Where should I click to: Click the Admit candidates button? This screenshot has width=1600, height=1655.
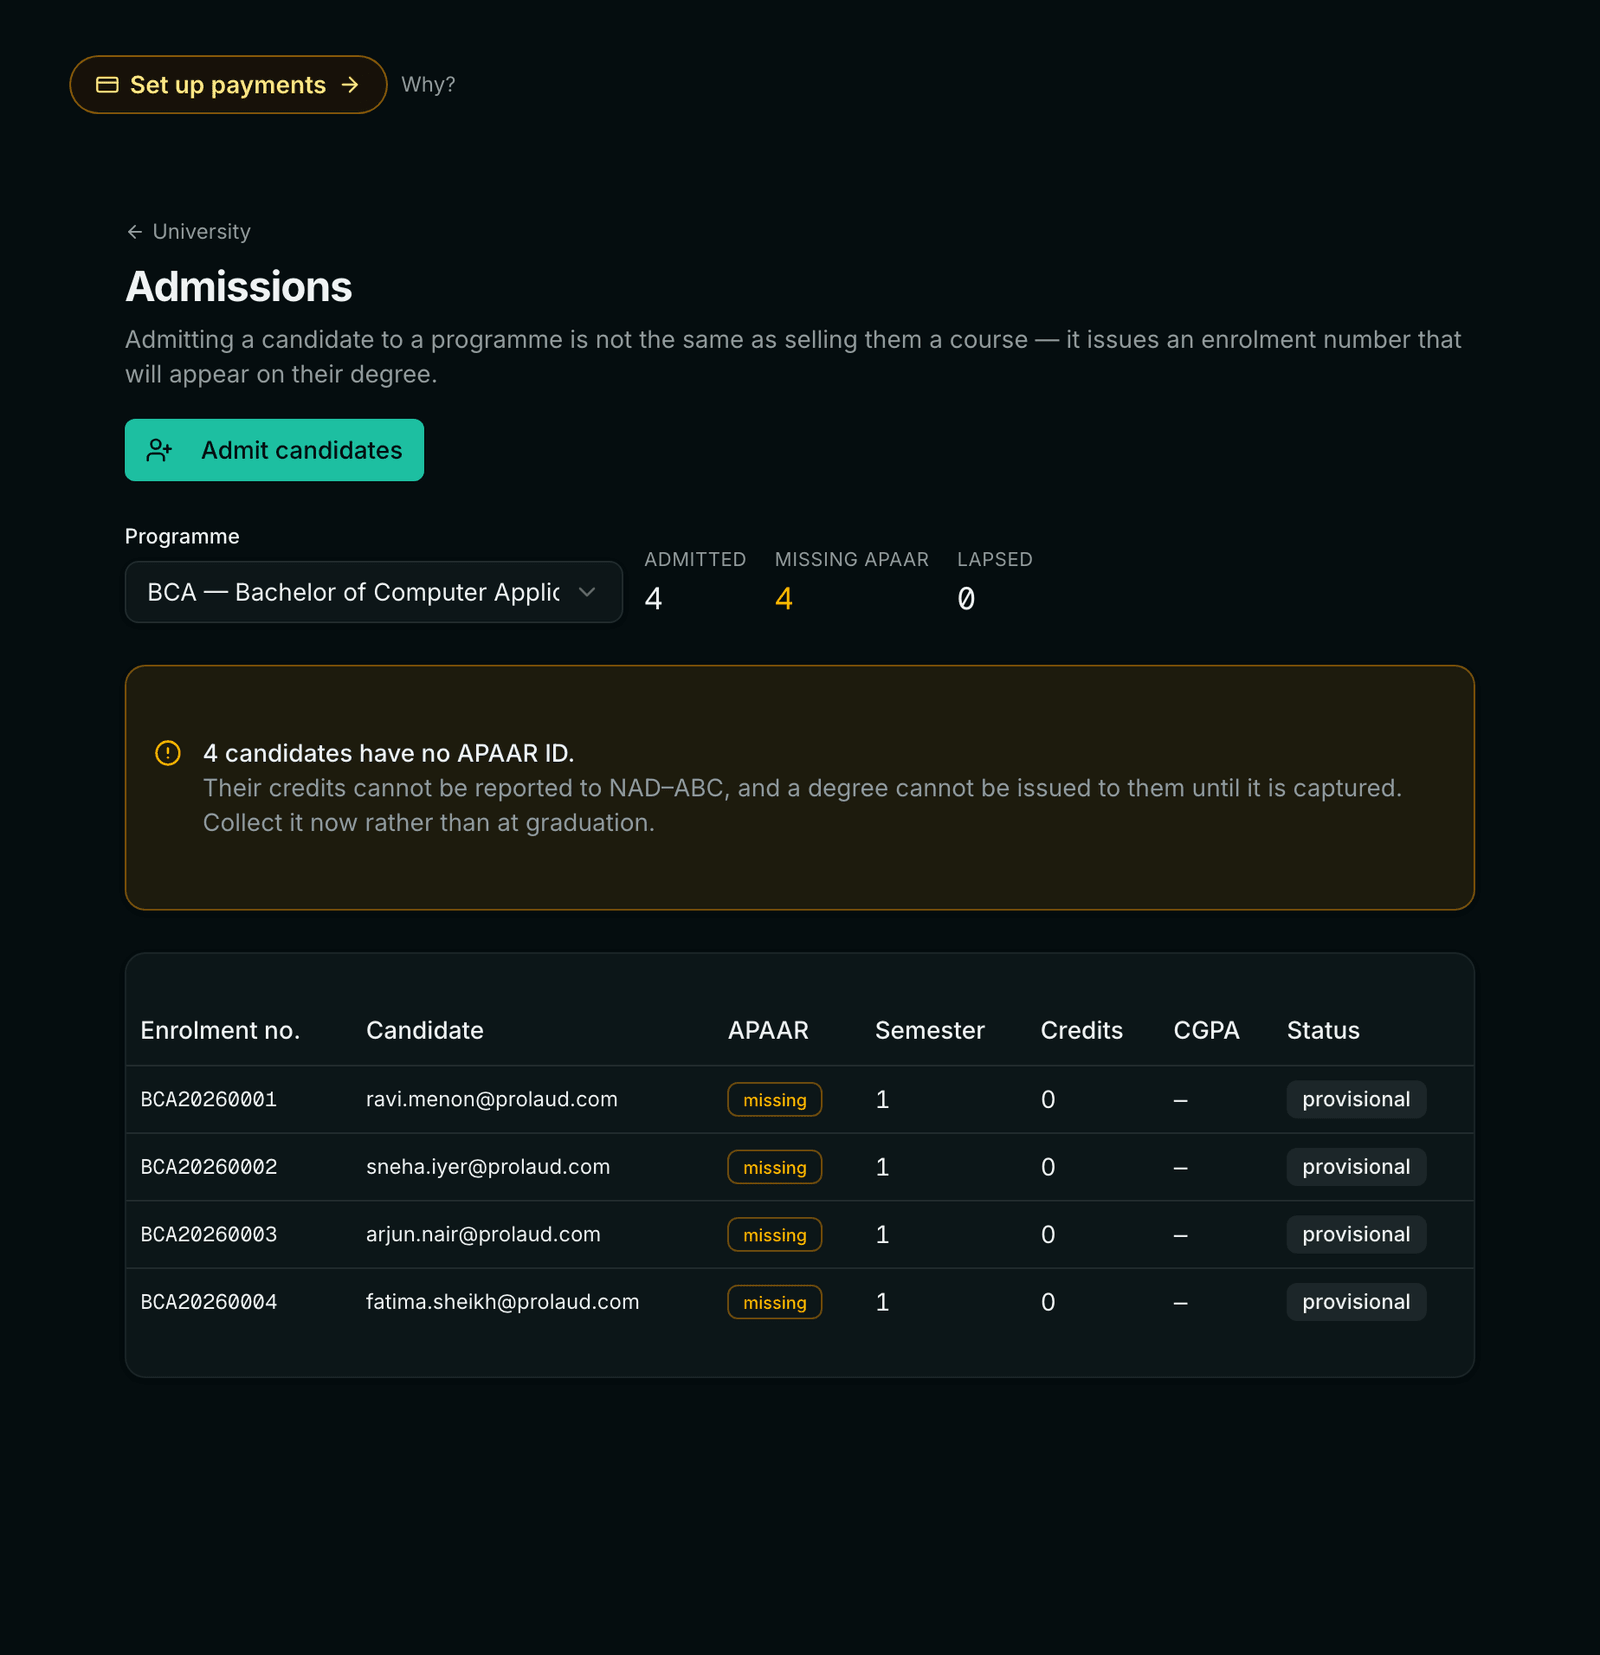(x=274, y=450)
